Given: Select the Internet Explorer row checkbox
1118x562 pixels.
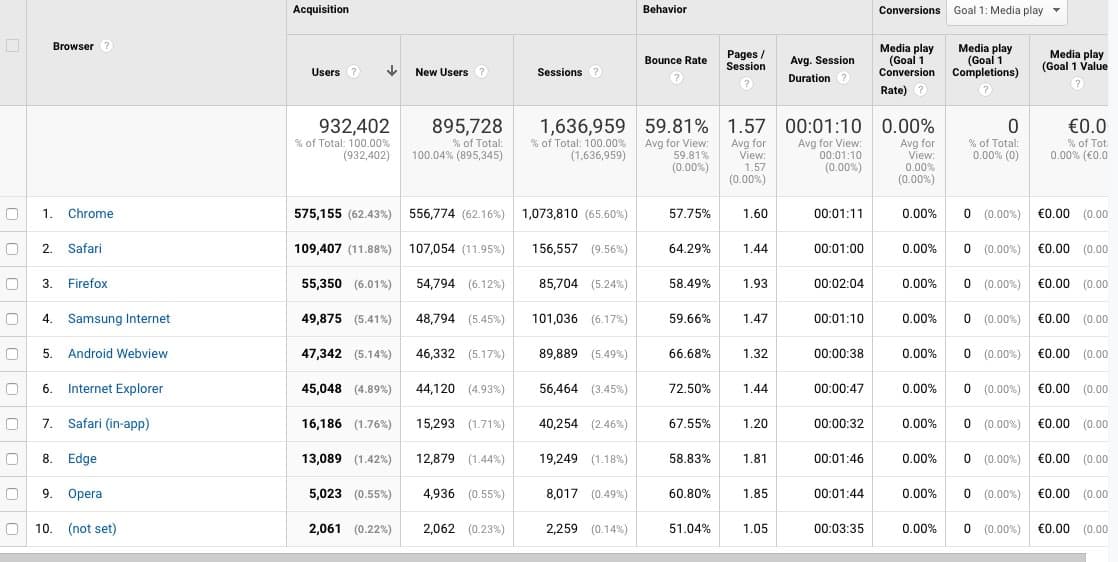Looking at the screenshot, I should [x=12, y=389].
